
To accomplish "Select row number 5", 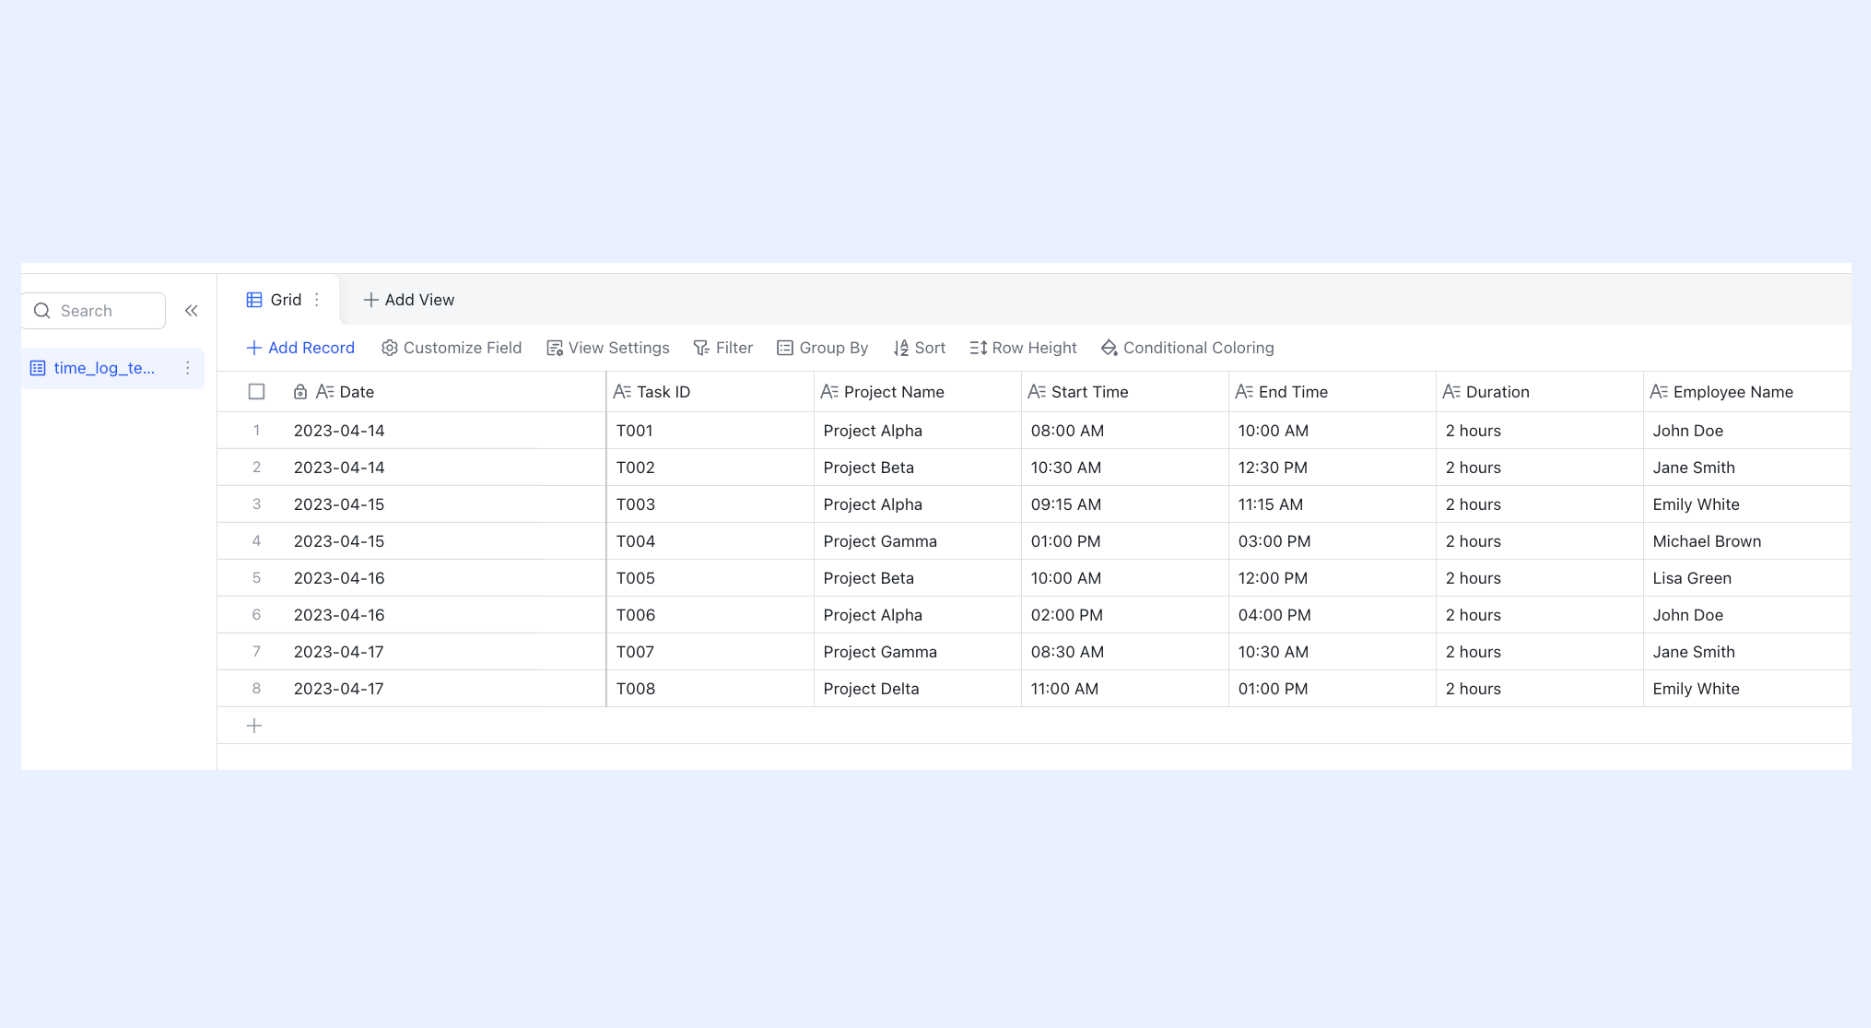I will coord(257,578).
